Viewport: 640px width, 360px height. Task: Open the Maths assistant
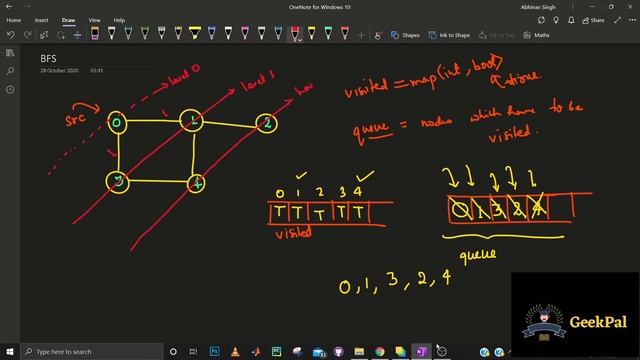(536, 36)
